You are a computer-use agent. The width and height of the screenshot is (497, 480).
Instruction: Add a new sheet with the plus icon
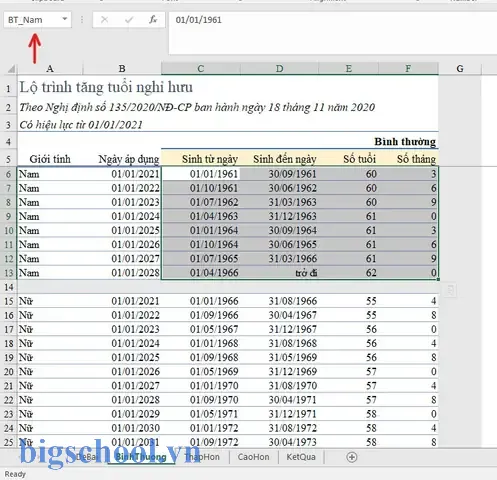[352, 457]
